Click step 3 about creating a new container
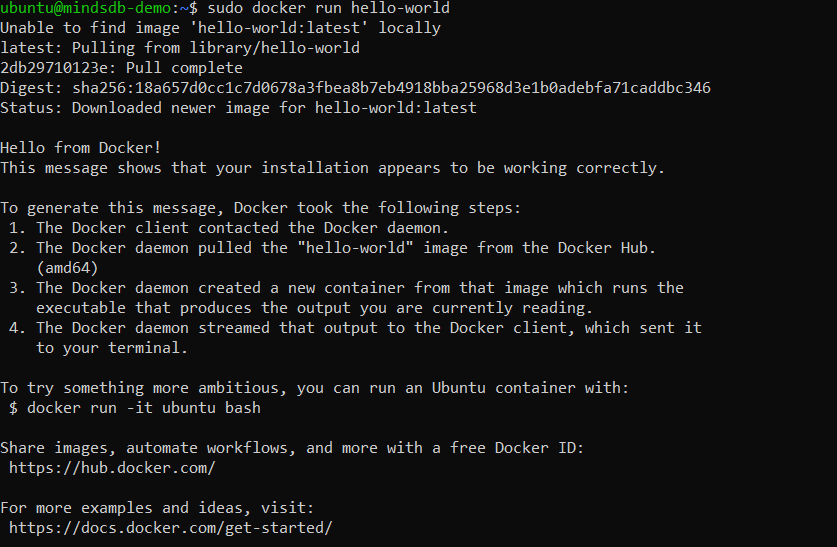Image resolution: width=837 pixels, height=547 pixels. click(360, 288)
